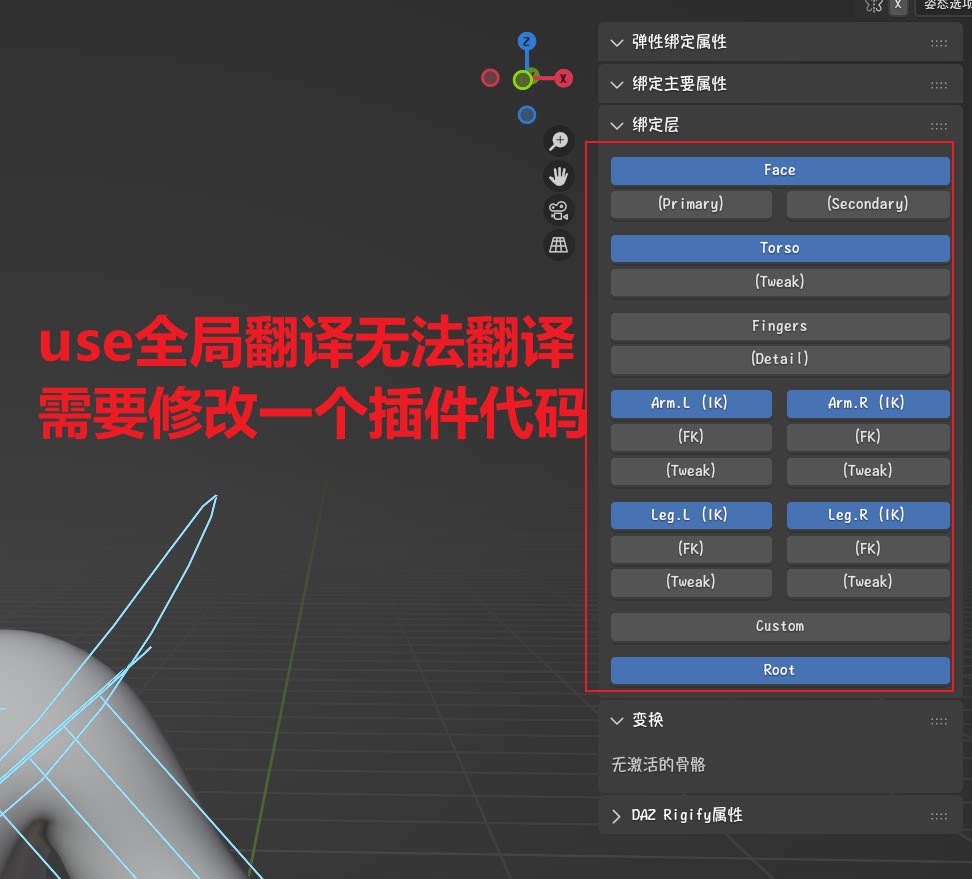Toggle the Face rig layer

[x=780, y=170]
